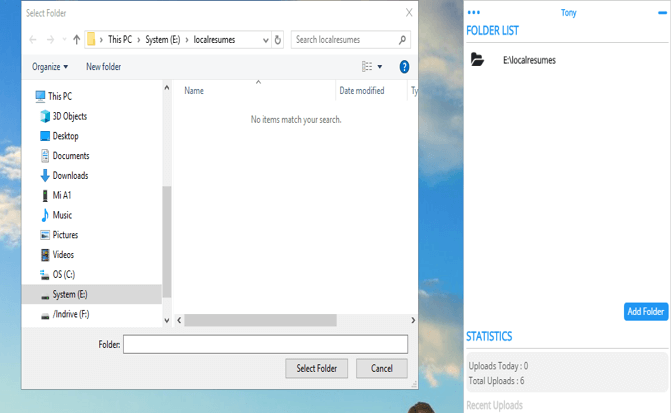Select the Music folder in sidebar

pos(62,215)
